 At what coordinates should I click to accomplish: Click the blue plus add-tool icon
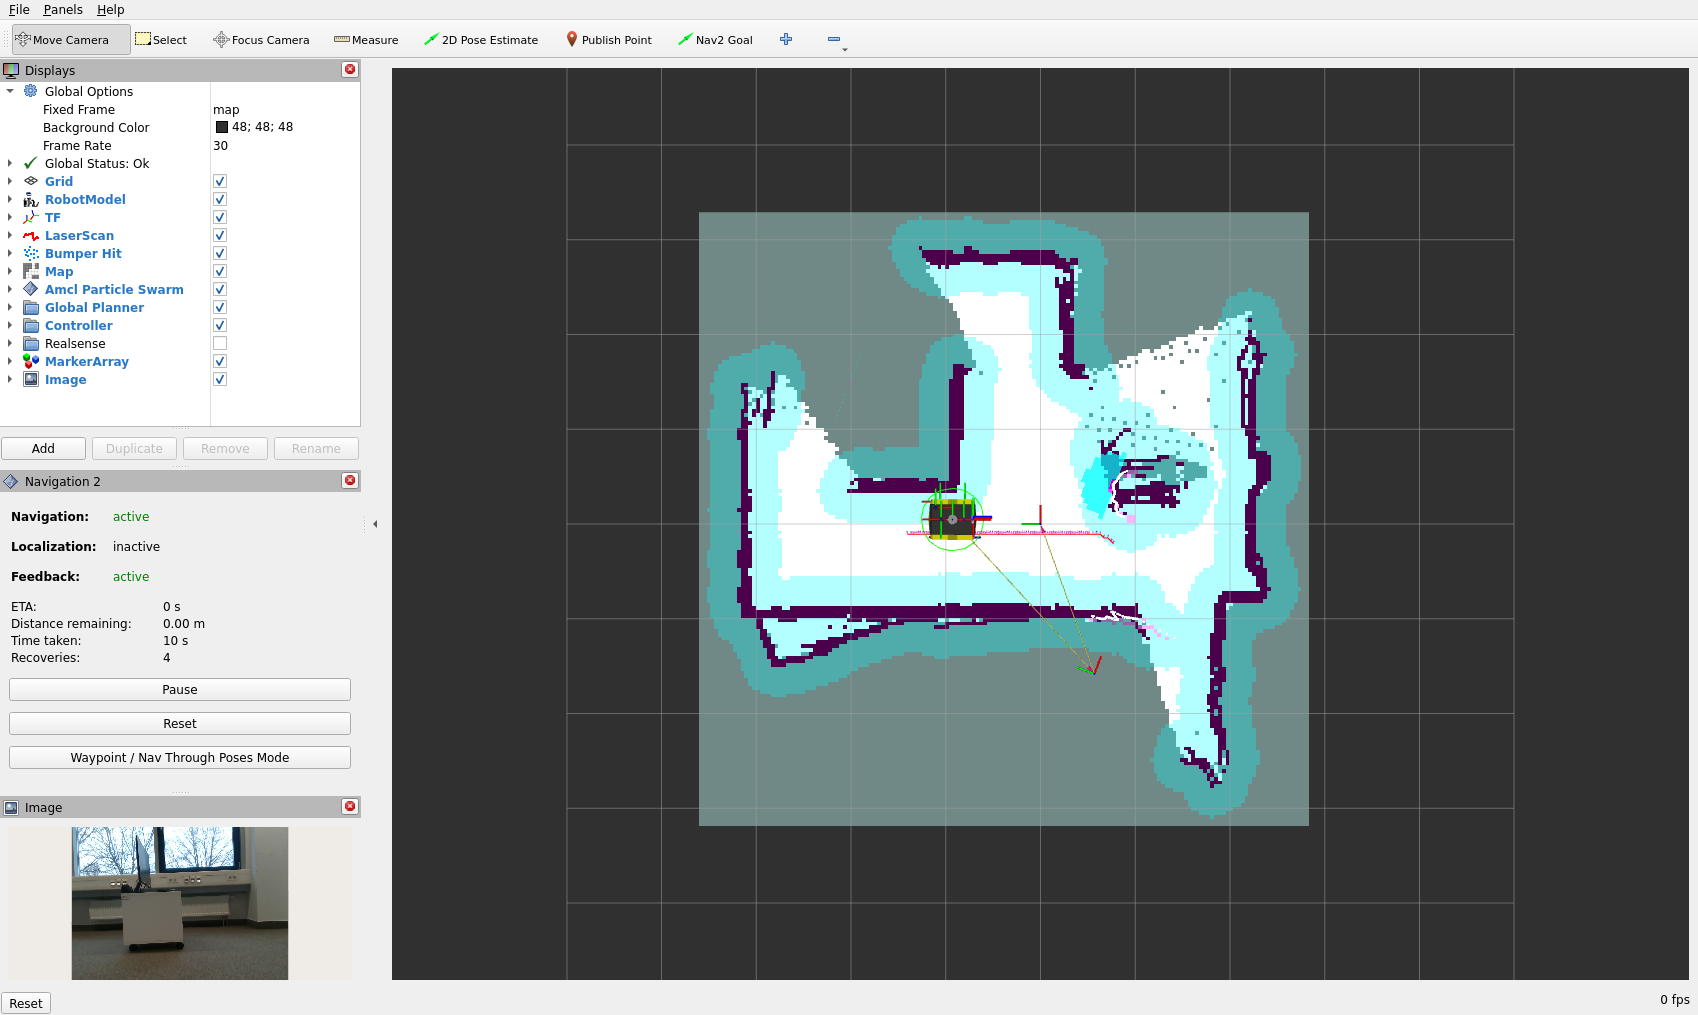point(786,40)
